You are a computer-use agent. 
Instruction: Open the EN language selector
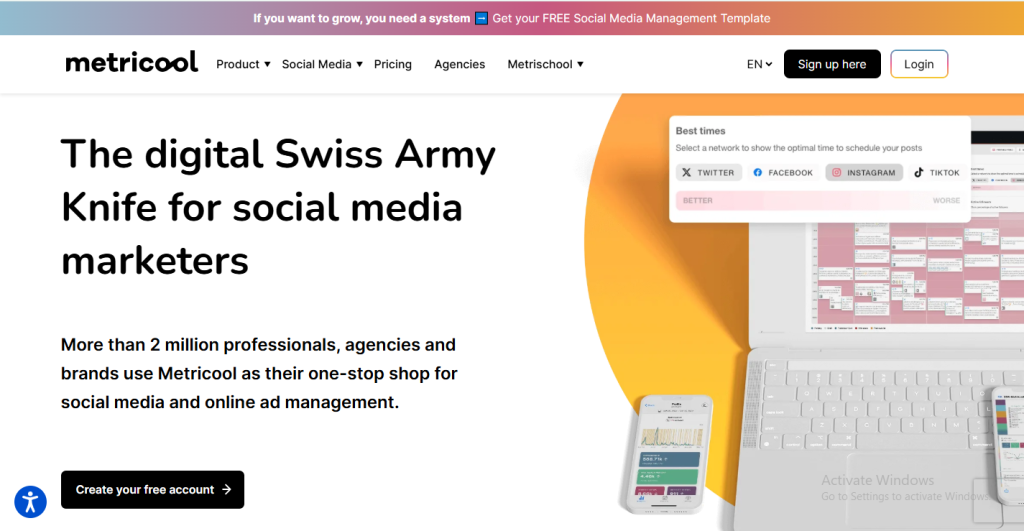(x=759, y=64)
